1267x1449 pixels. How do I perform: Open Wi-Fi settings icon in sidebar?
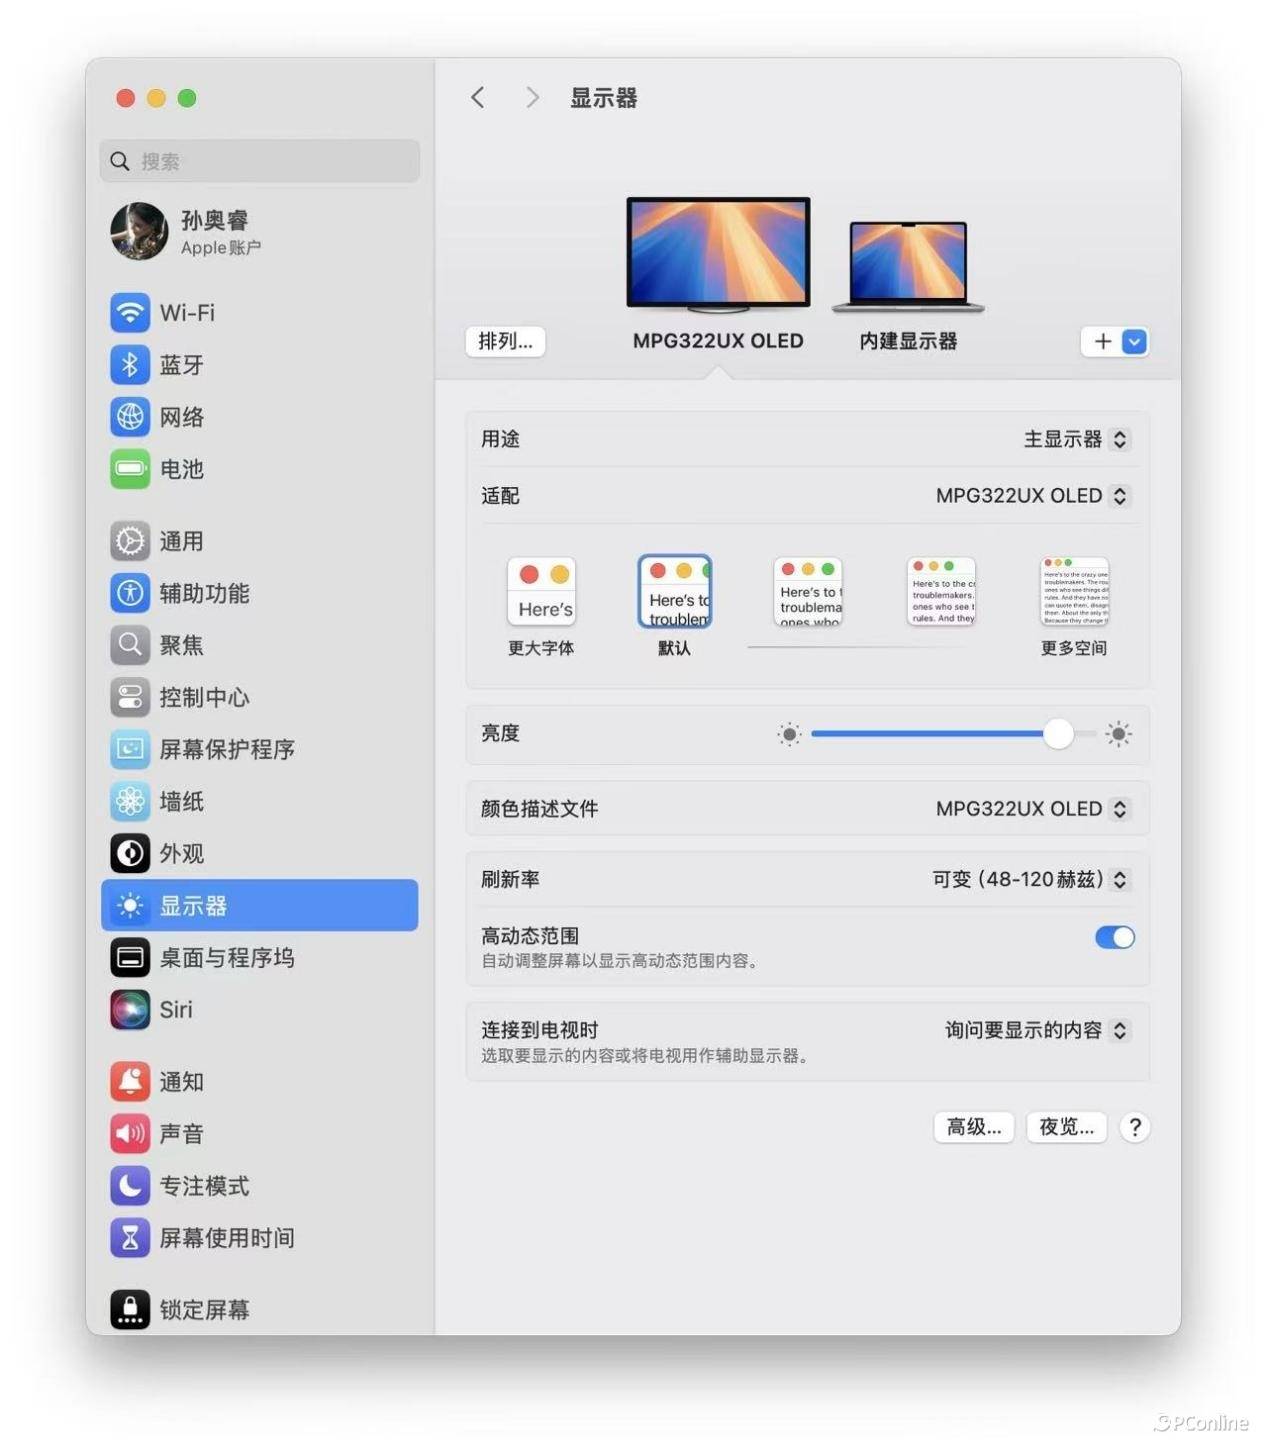coord(130,312)
